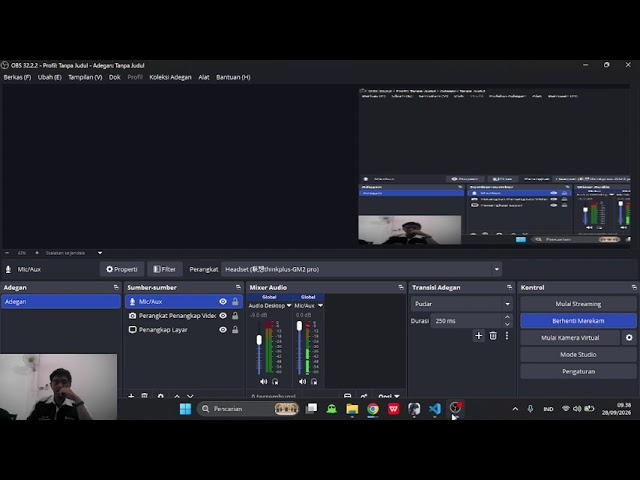Open Audio Desktop channel options dropdown
640x480 pixels.
coord(289,306)
